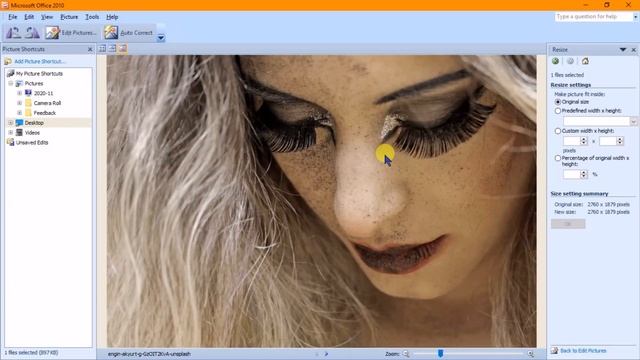Select My Picture Shortcuts root
Screen dimensions: 640x360
coord(39,73)
